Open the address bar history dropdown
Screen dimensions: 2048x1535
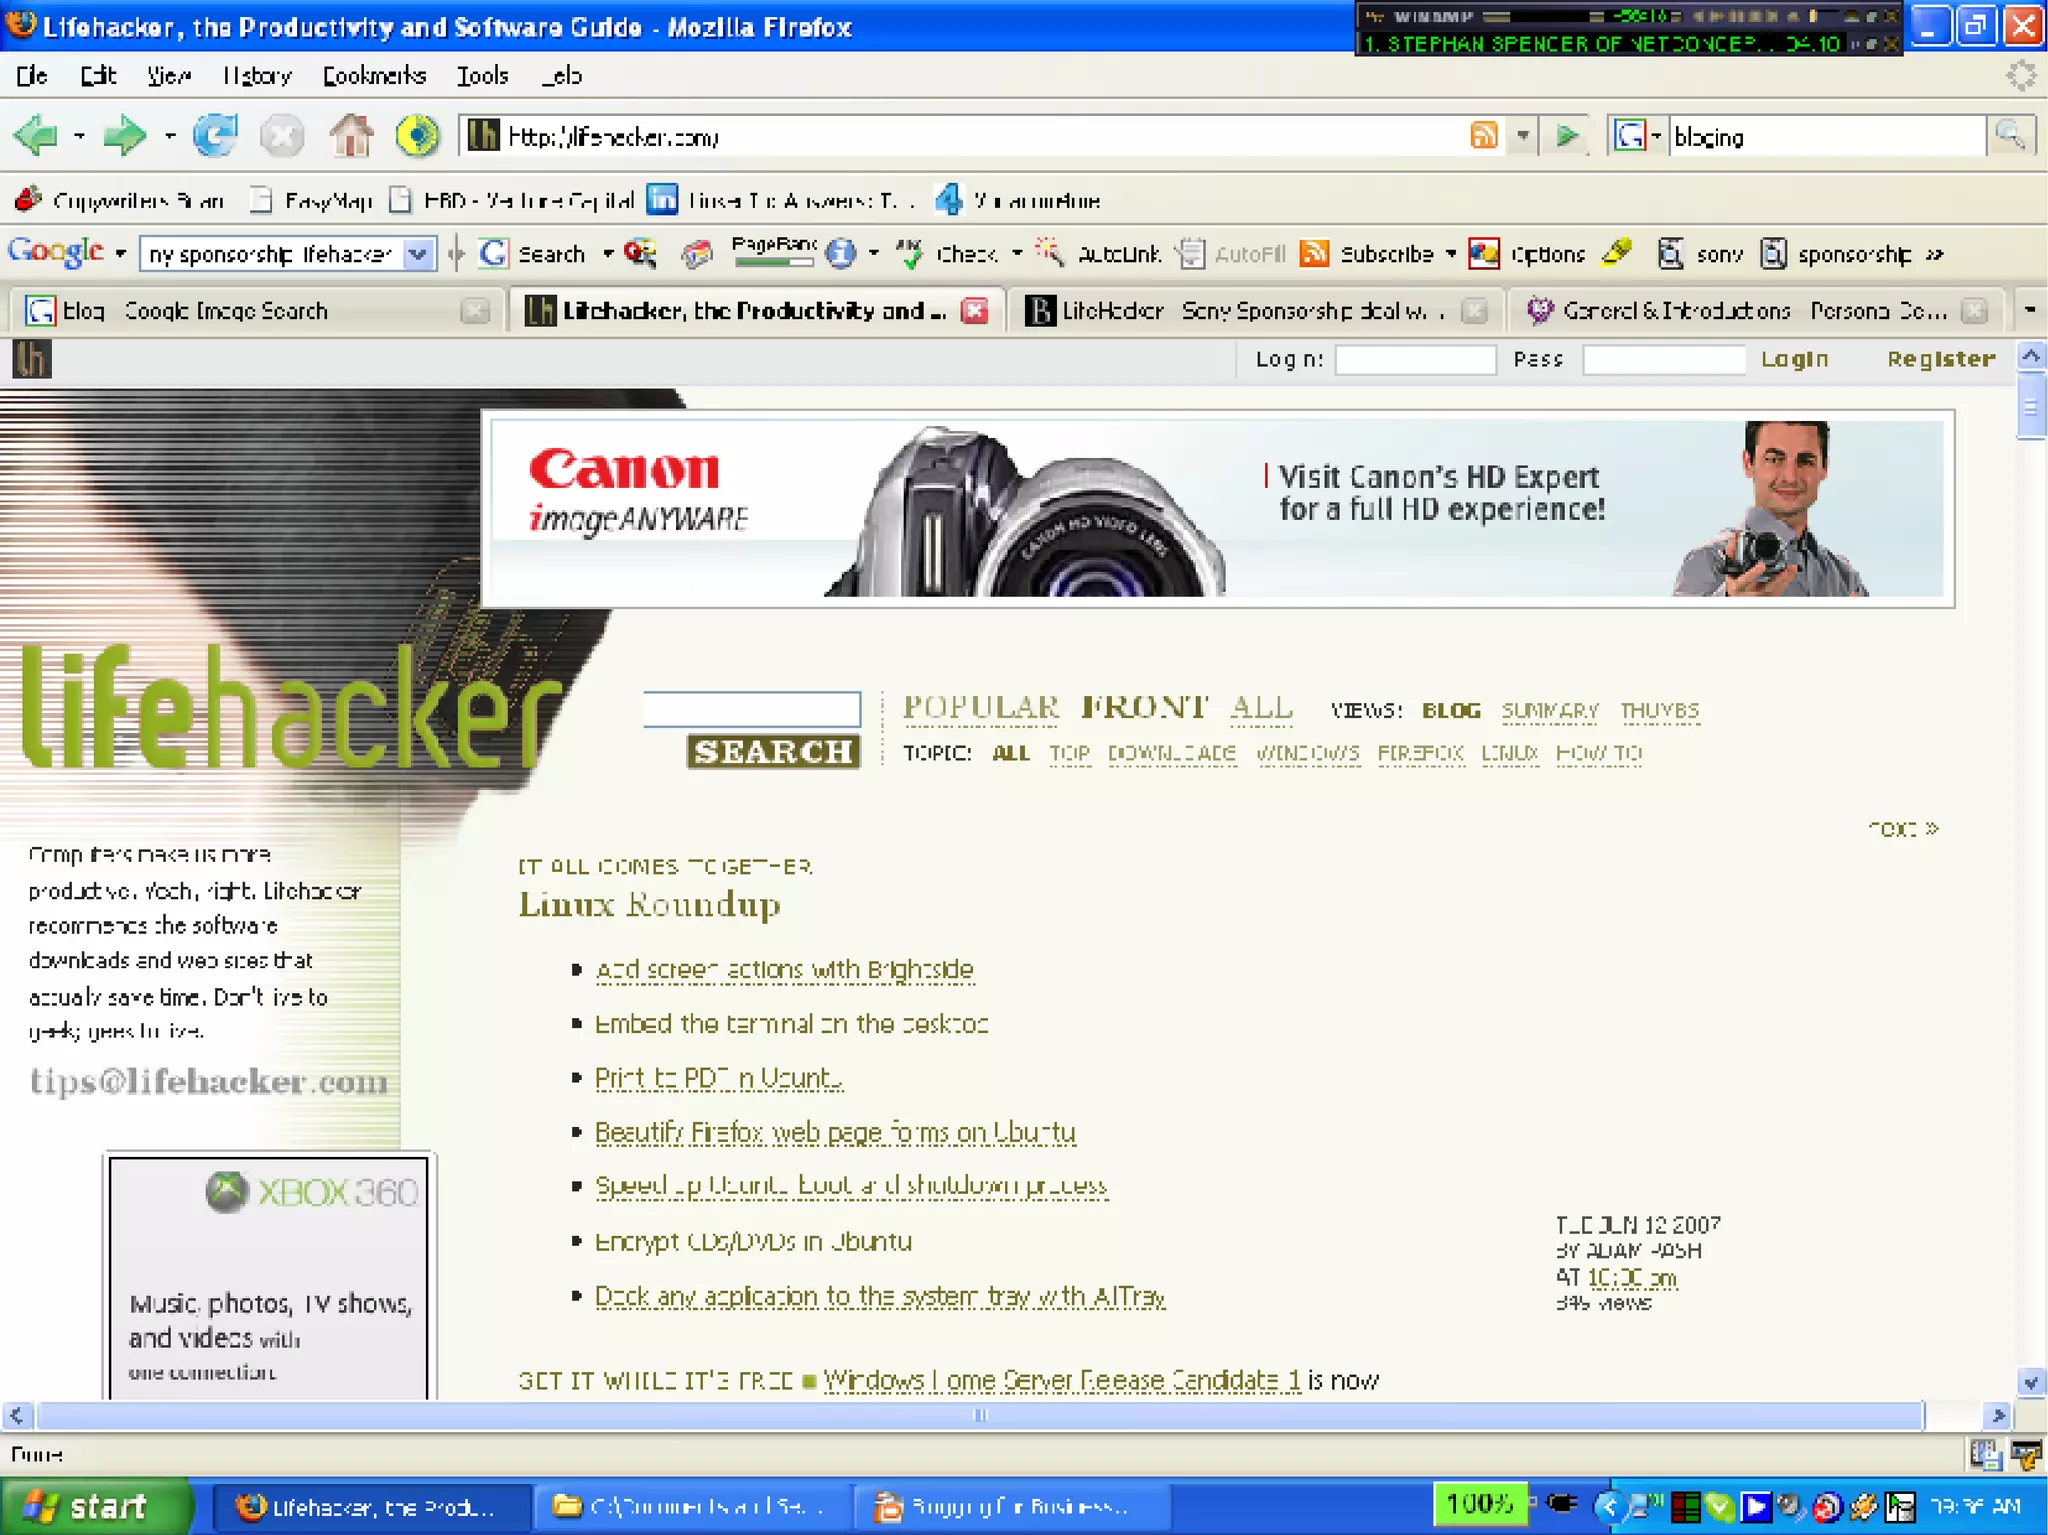tap(1522, 135)
